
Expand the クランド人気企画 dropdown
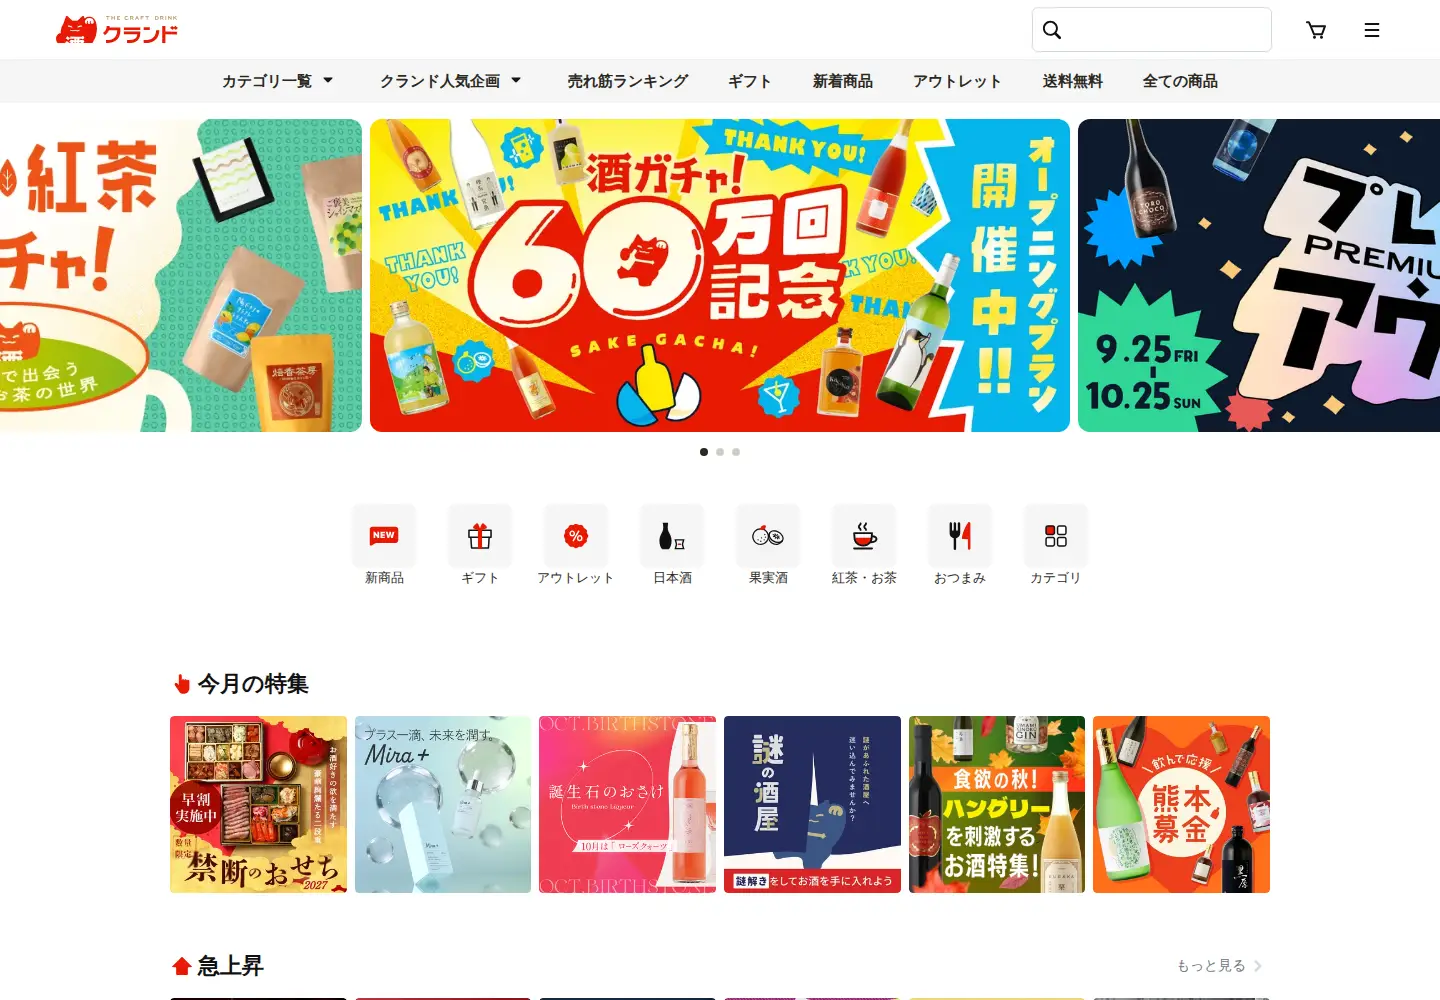[x=450, y=81]
